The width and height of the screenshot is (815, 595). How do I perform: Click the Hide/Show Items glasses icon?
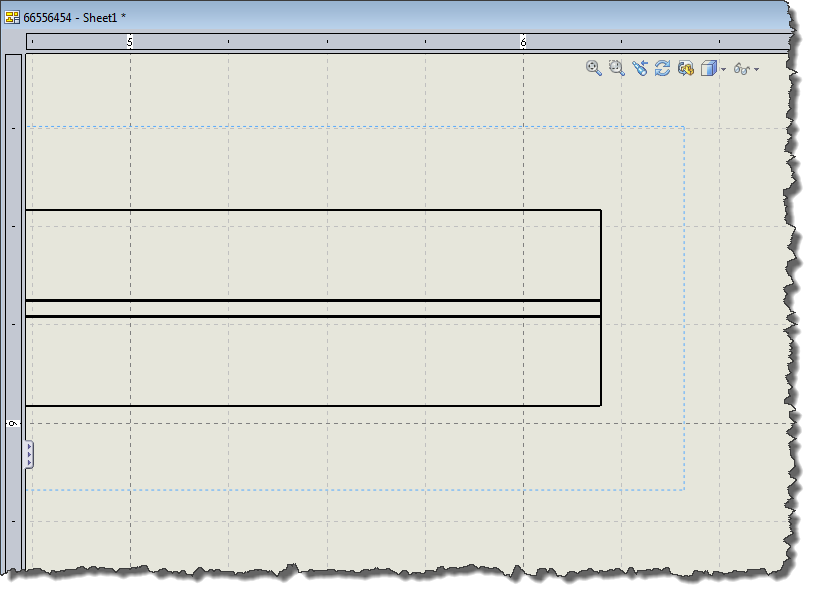coord(743,69)
